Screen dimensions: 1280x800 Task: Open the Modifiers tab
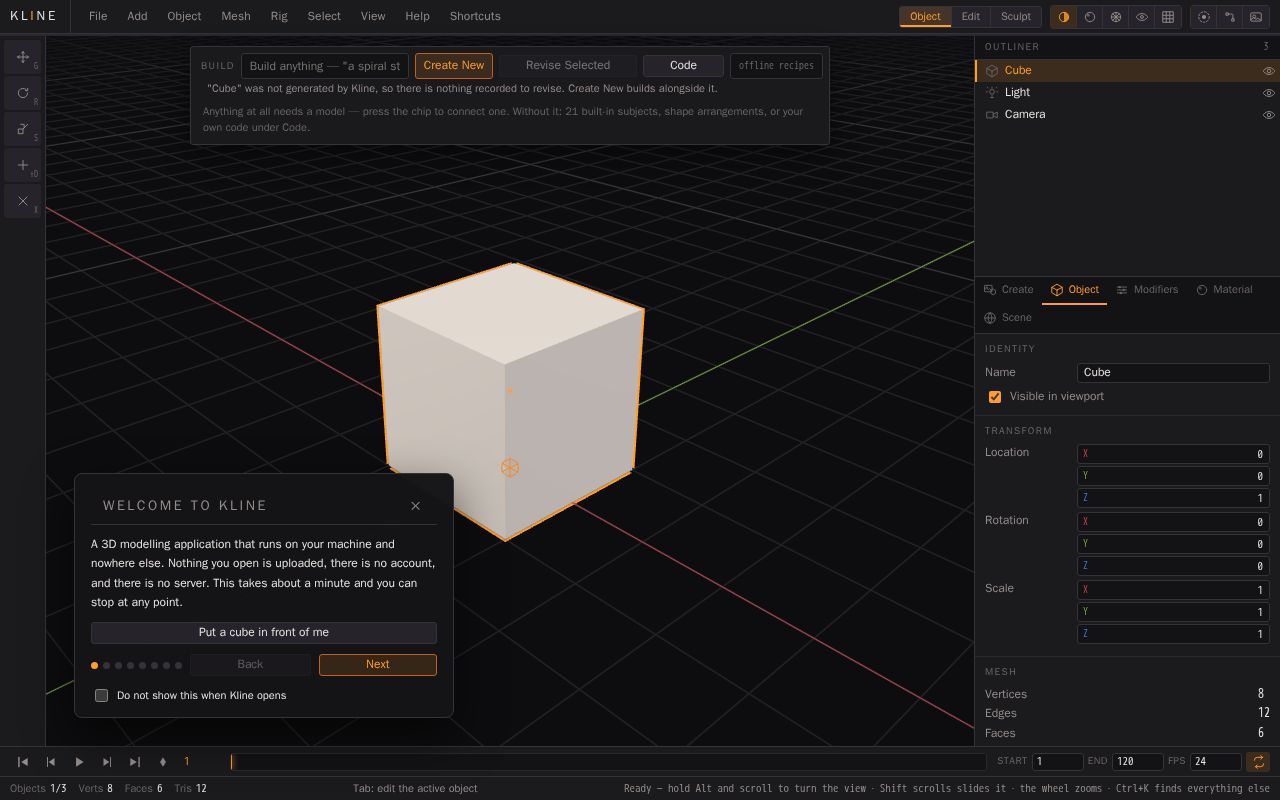click(1147, 290)
